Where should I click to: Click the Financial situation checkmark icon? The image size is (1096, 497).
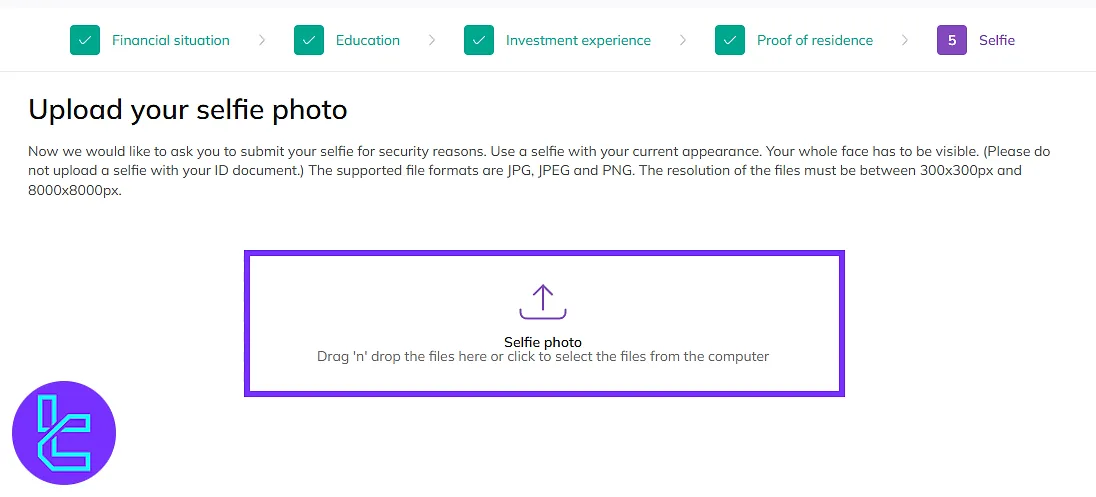(85, 41)
